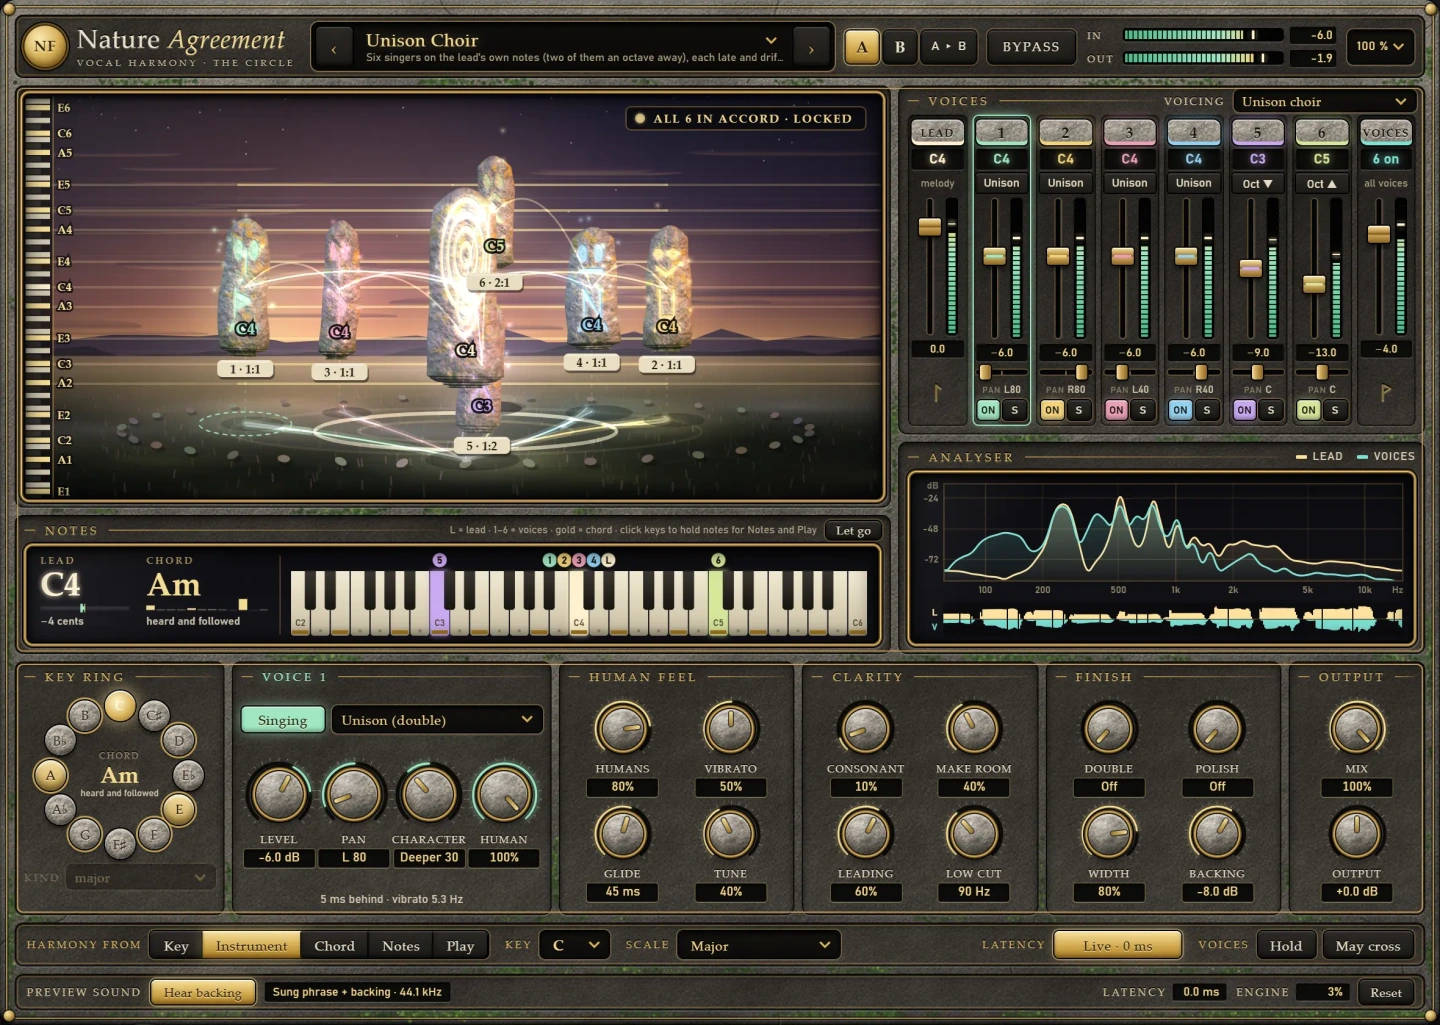
Task: Click the Vibrato knob
Action: 730,729
